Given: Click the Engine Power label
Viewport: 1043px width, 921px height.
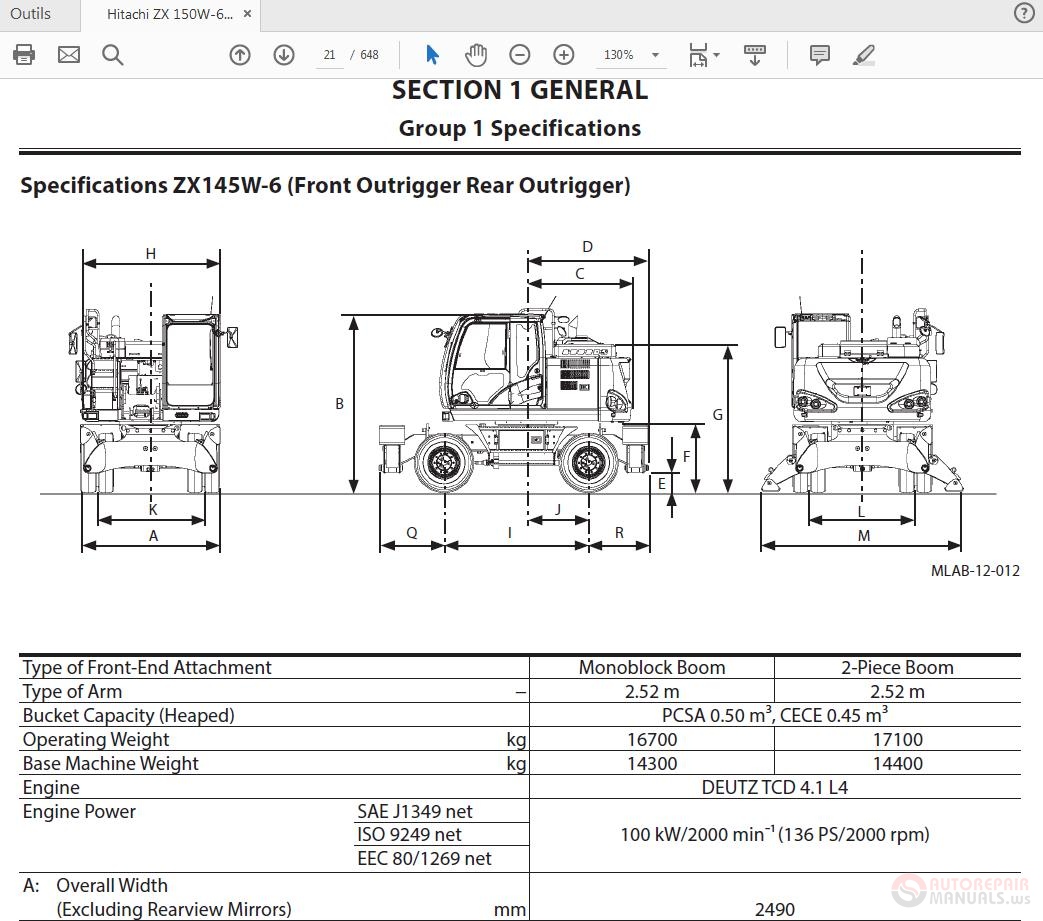Looking at the screenshot, I should [79, 811].
